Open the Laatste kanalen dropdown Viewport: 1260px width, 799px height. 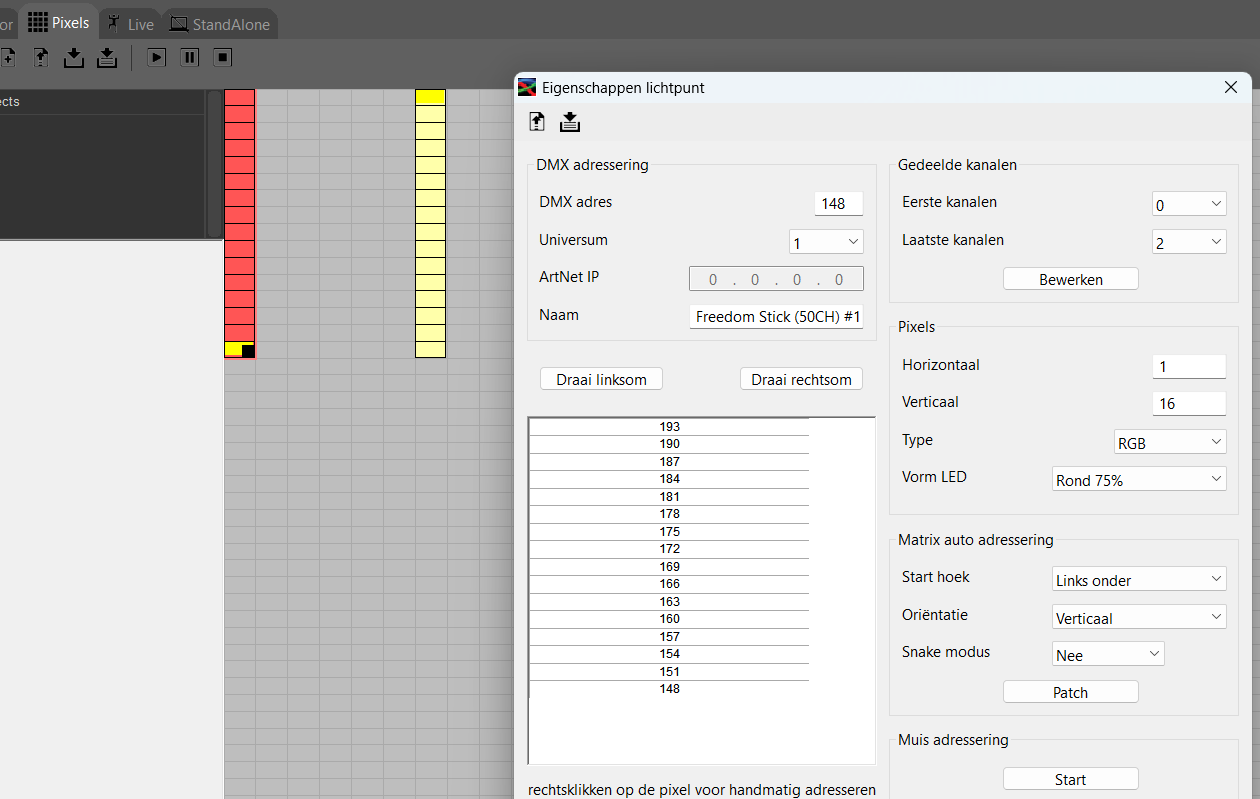point(1189,242)
